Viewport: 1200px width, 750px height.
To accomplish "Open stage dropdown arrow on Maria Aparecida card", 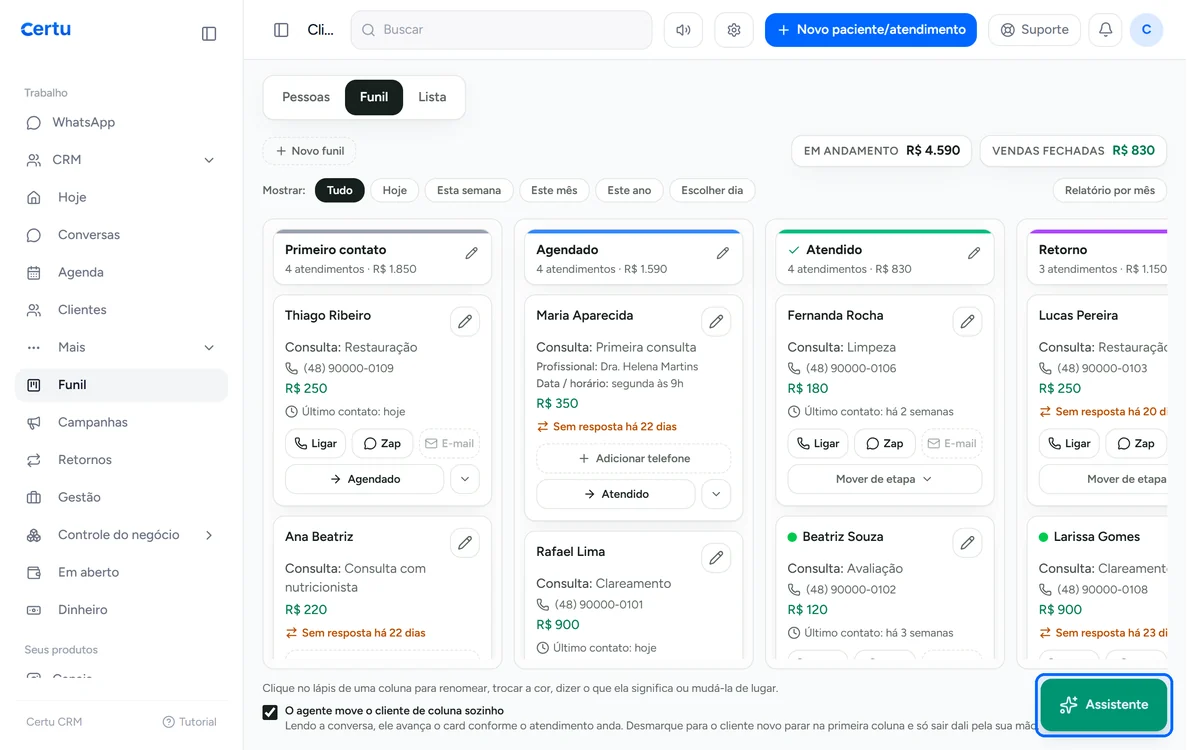I will click(716, 494).
